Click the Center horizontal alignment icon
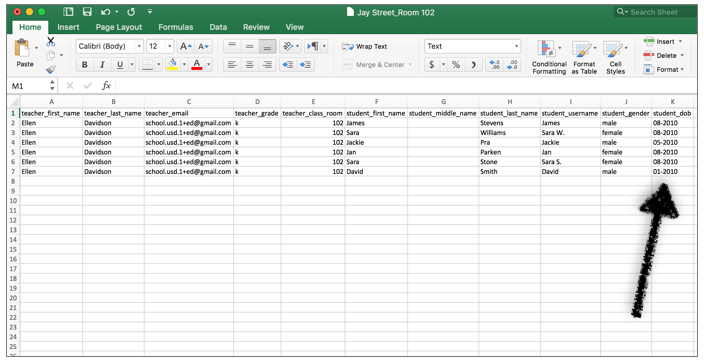The height and width of the screenshot is (364, 704). pos(250,65)
